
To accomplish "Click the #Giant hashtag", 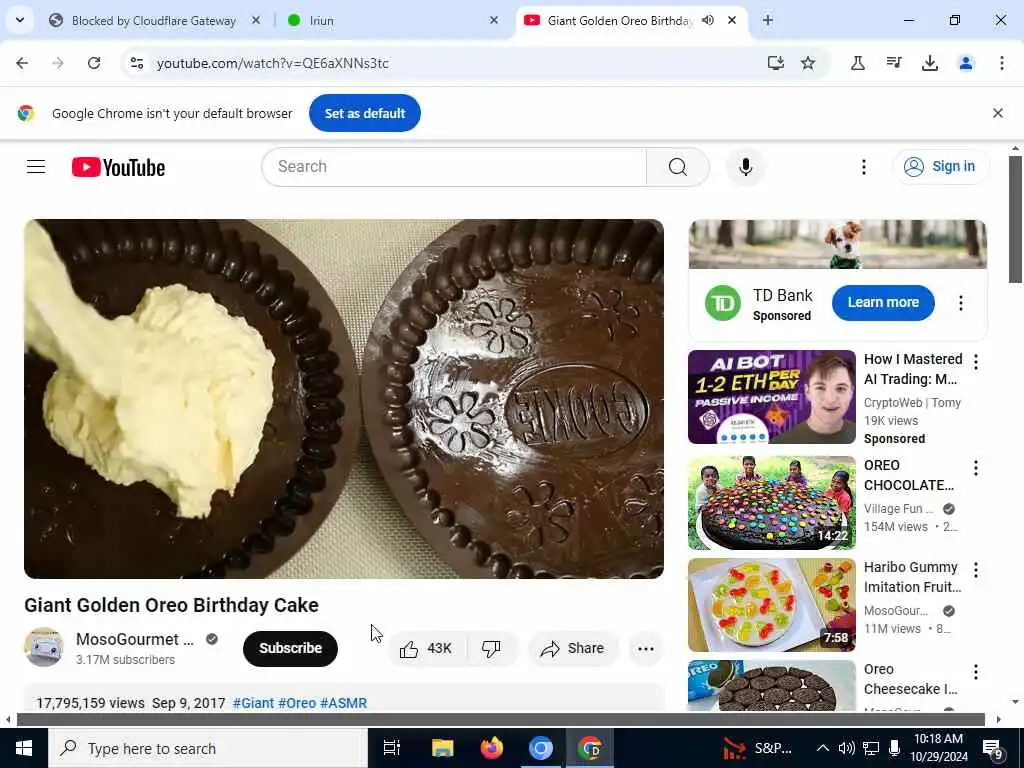I will tap(253, 703).
